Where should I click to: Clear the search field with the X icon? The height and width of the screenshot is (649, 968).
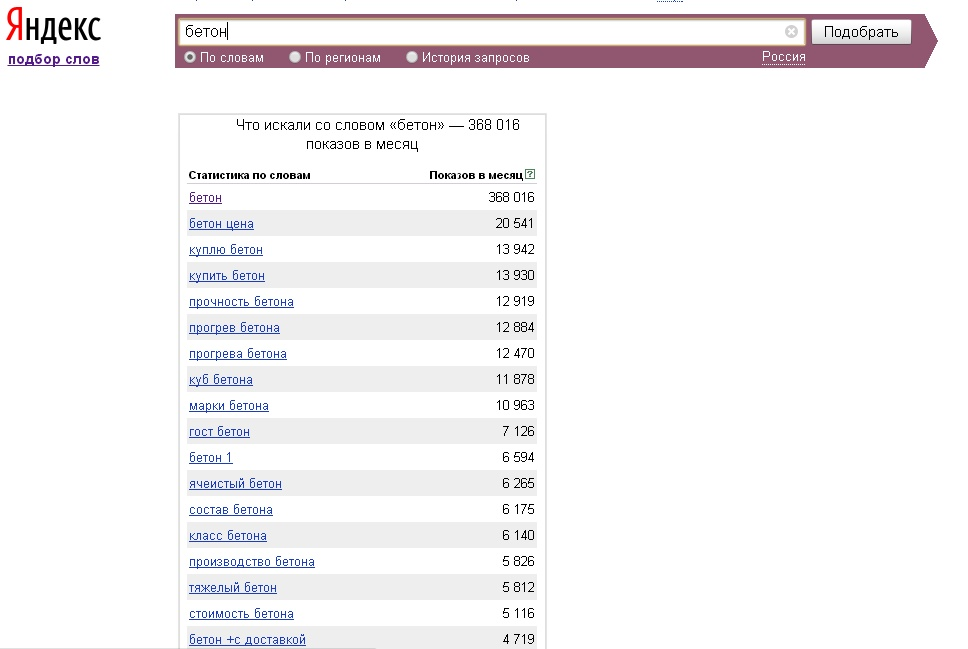tap(791, 31)
